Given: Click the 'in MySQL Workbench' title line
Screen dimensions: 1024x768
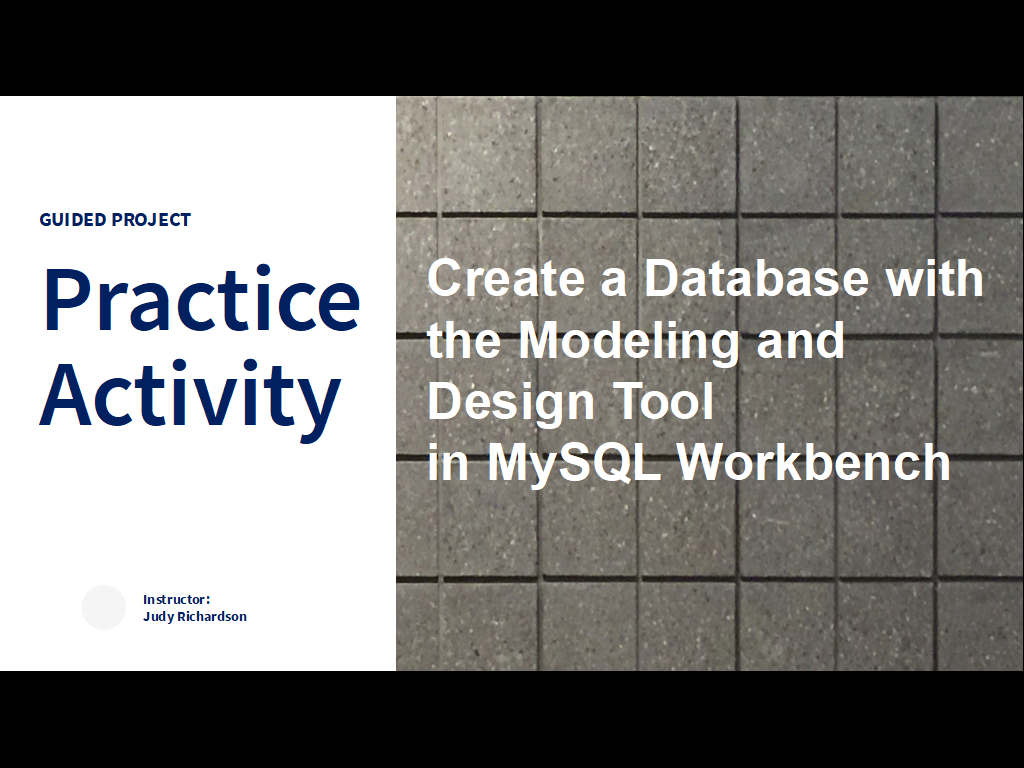Looking at the screenshot, I should pyautogui.click(x=688, y=463).
